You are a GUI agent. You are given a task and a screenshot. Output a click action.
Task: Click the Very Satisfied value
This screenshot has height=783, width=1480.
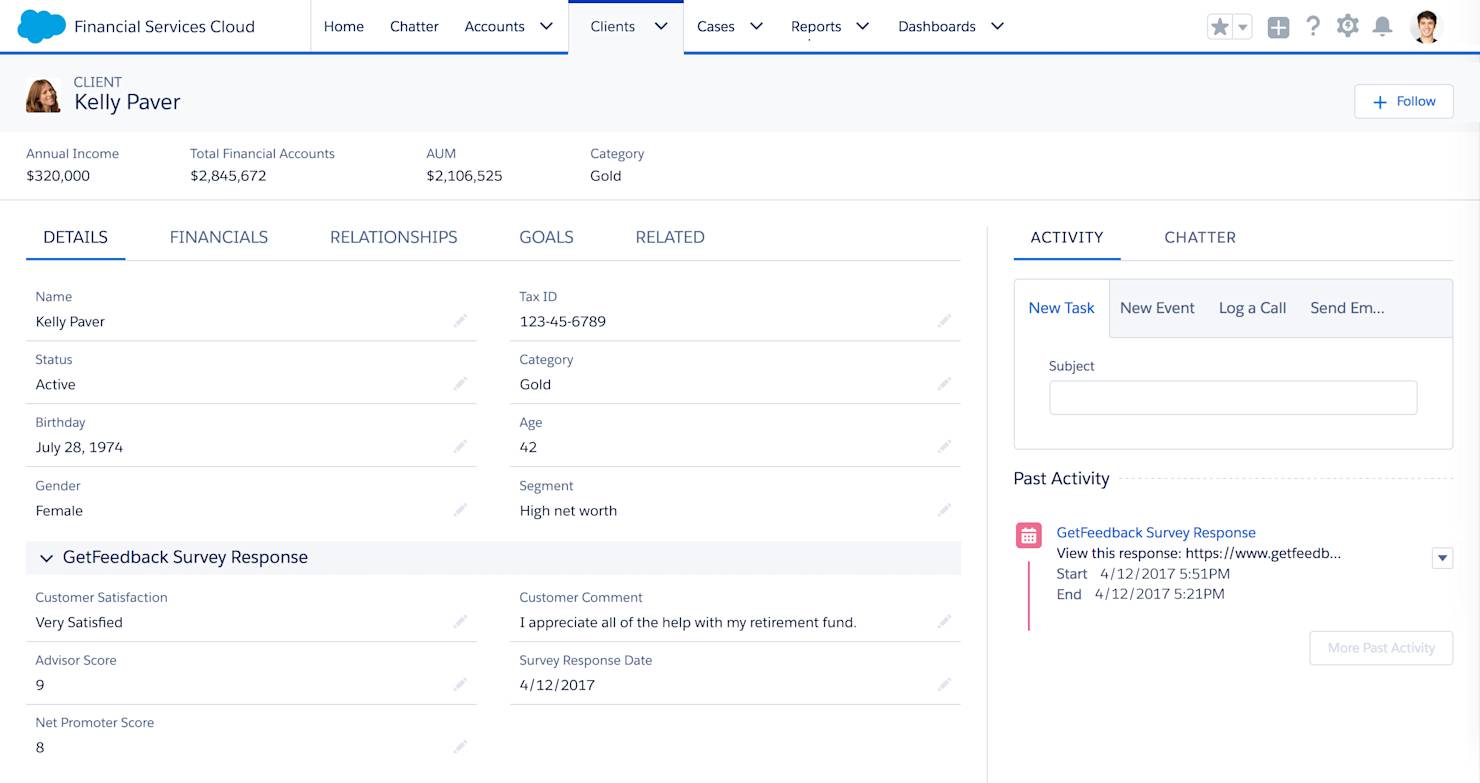[x=79, y=623]
